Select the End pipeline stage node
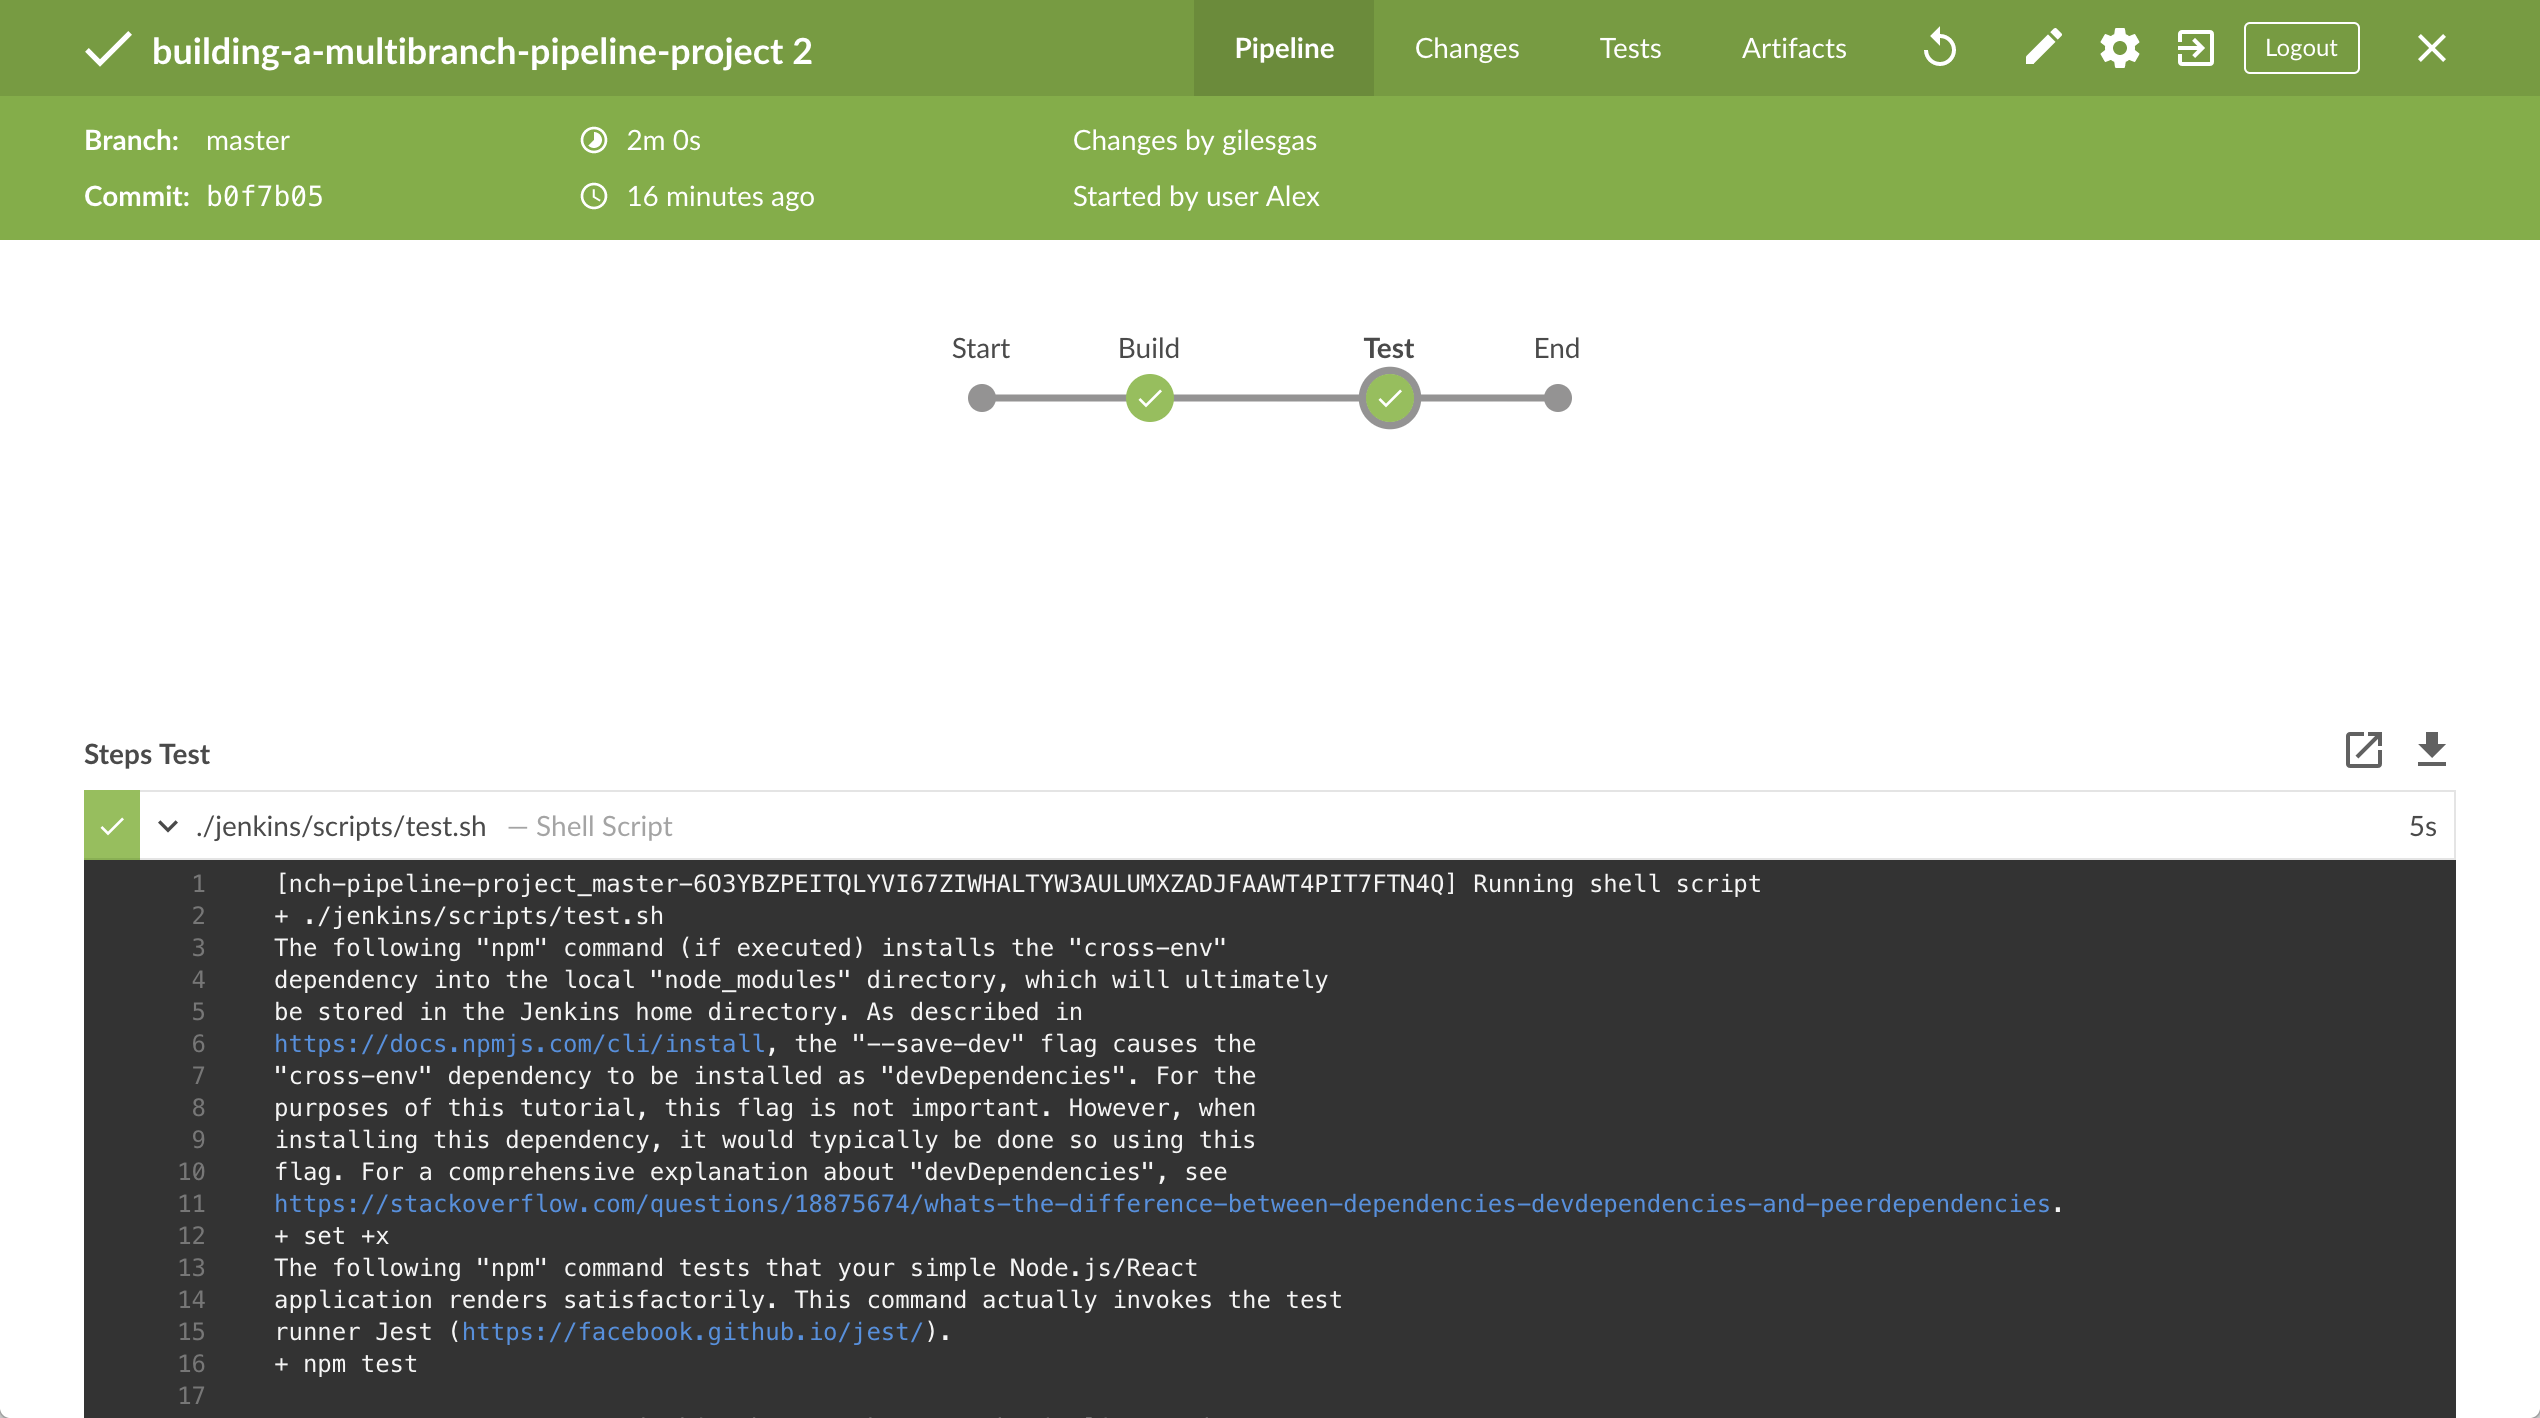 point(1558,396)
